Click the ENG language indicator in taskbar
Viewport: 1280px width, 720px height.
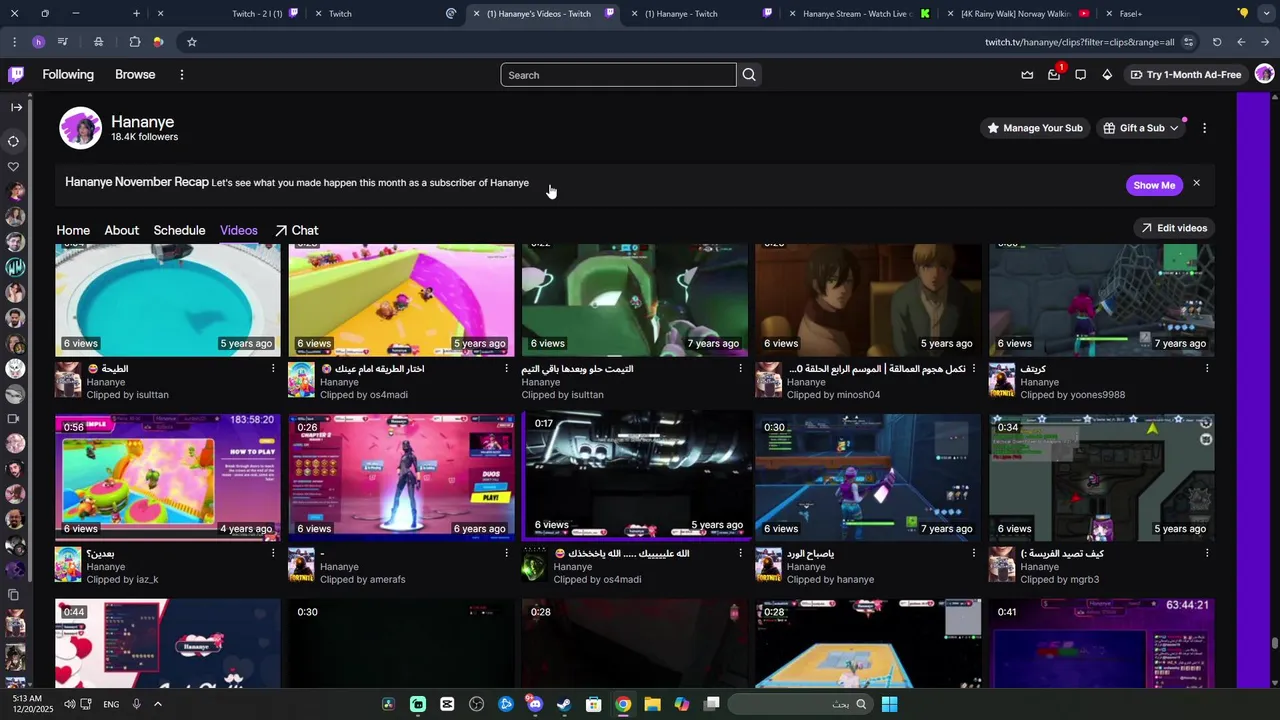coord(111,704)
